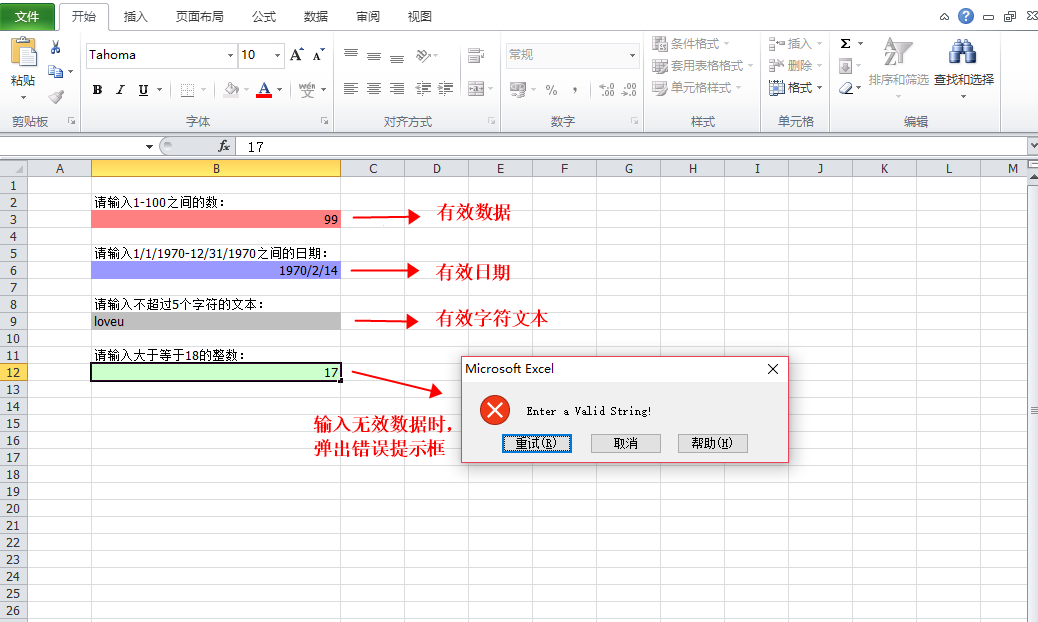1038x622 pixels.
Task: Apply comma style to the selection
Action: [x=575, y=90]
